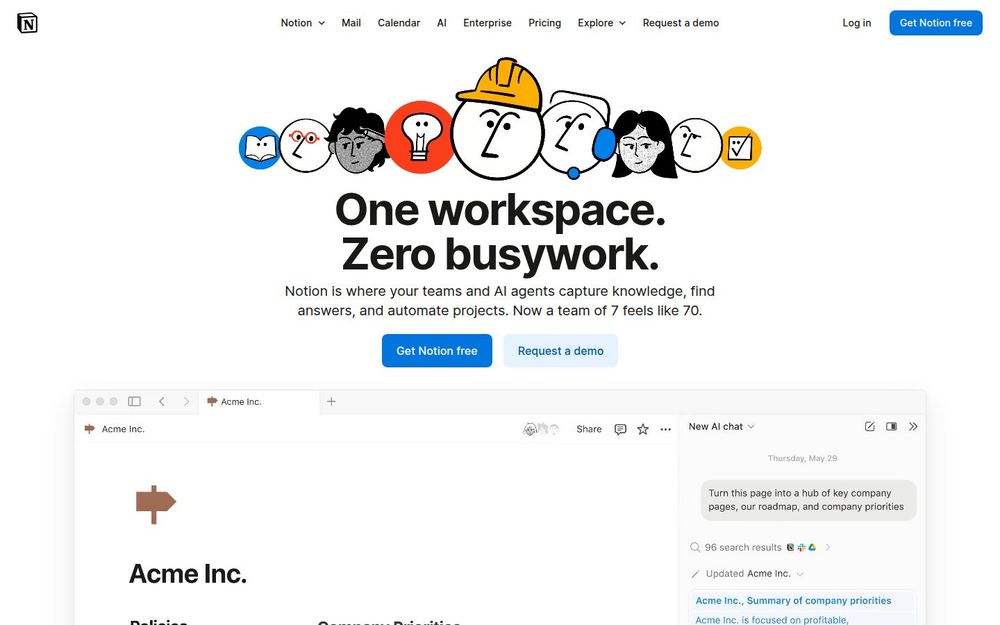Click the comments icon next to Share
This screenshot has width=1000, height=625.
620,429
